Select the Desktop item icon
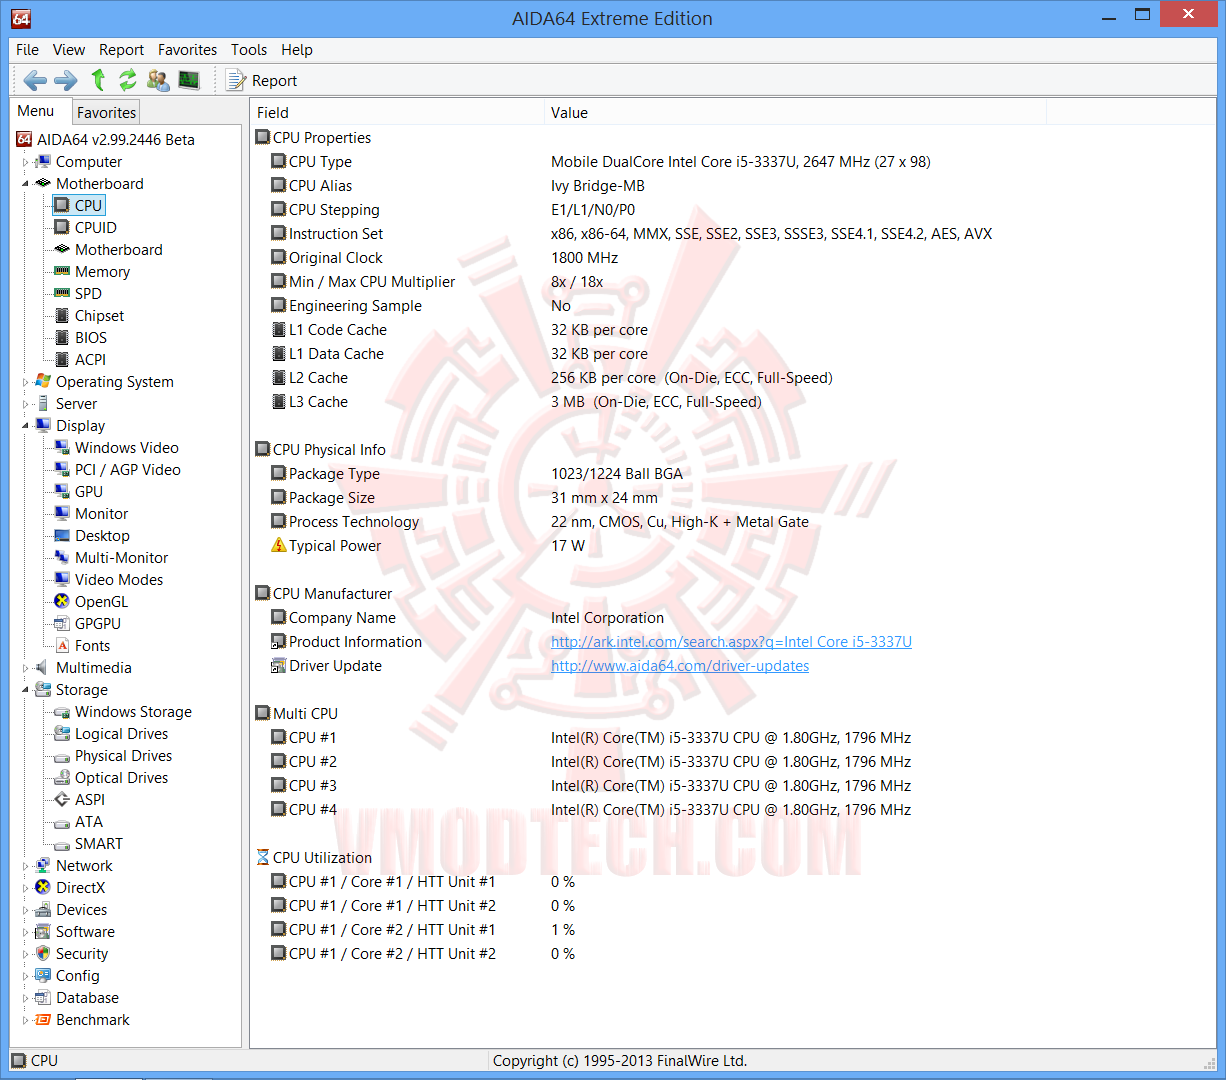Image resolution: width=1226 pixels, height=1080 pixels. click(62, 536)
